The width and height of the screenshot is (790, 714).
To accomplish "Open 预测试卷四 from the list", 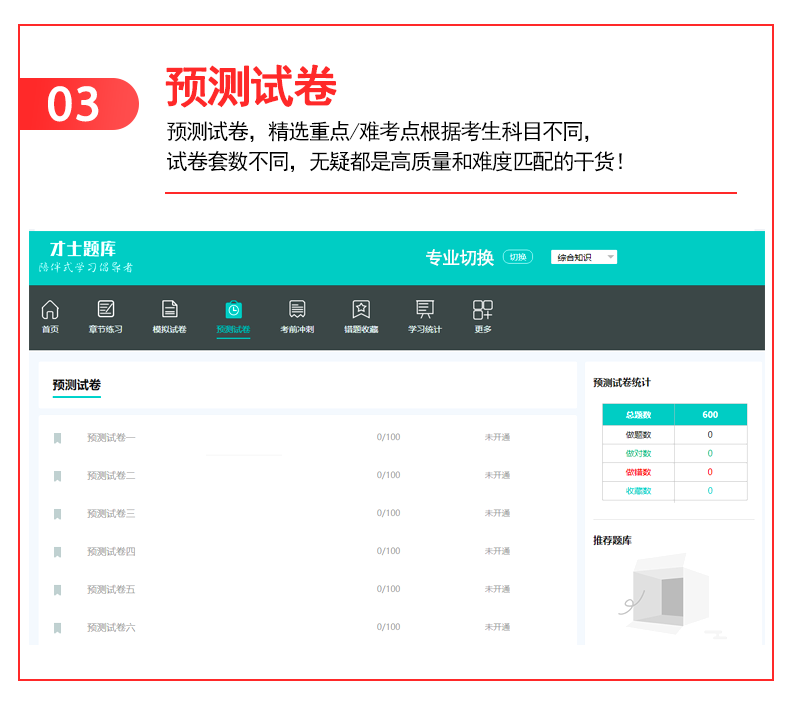I will click(111, 551).
